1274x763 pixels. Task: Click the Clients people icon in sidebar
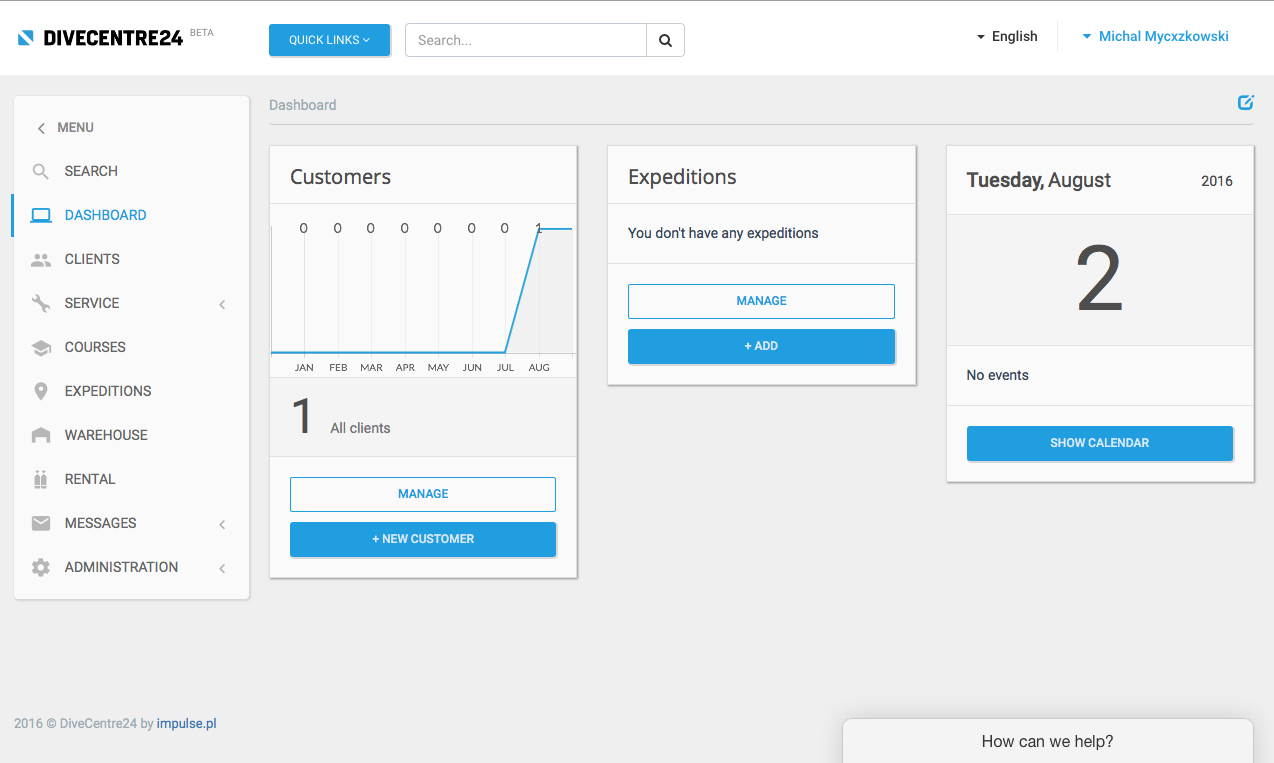pos(41,260)
